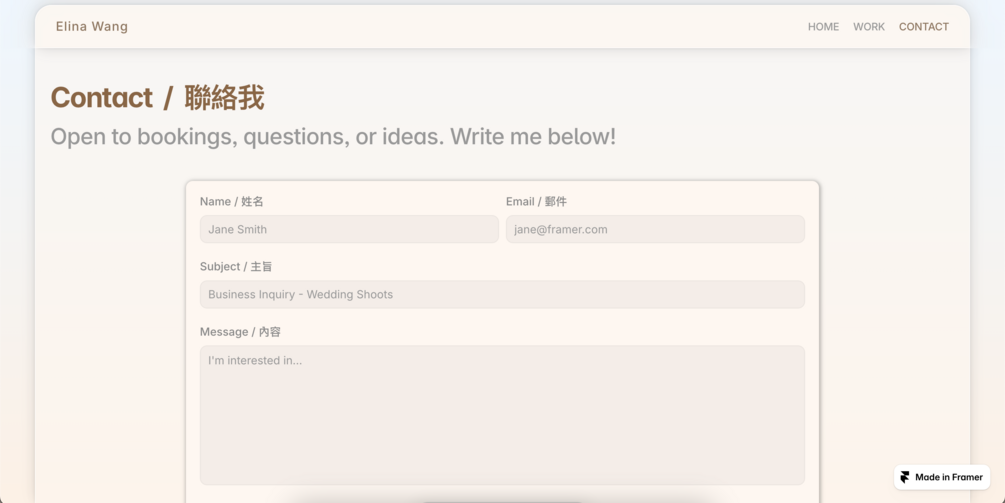Click inside the Message text area
Viewport: 1005px width, 503px height.
pos(502,415)
